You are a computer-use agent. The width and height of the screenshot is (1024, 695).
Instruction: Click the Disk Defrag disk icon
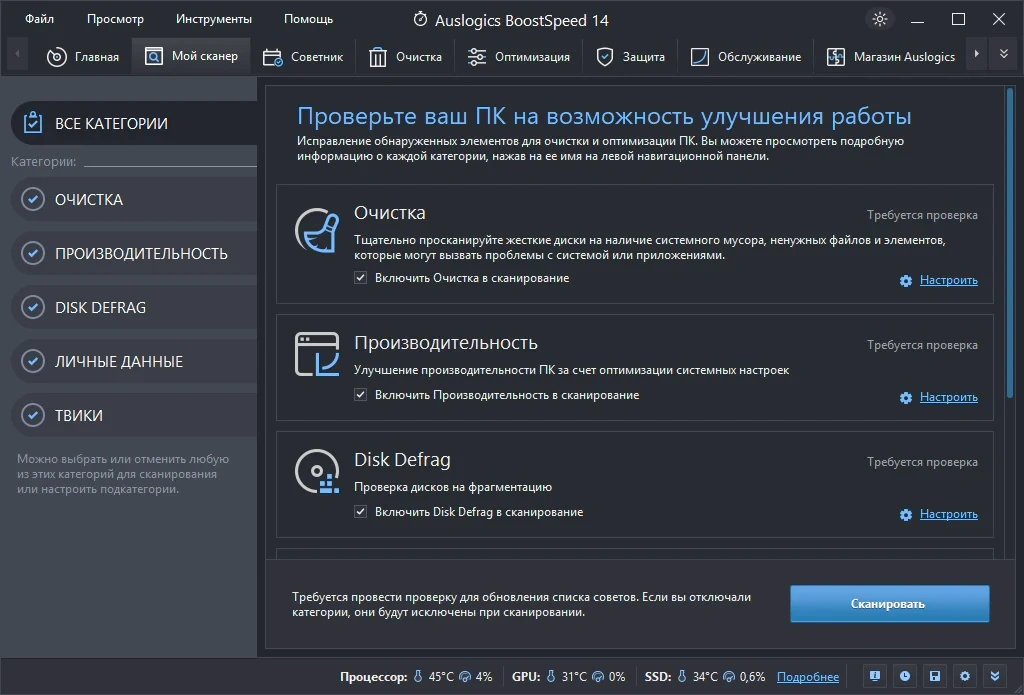(x=317, y=471)
